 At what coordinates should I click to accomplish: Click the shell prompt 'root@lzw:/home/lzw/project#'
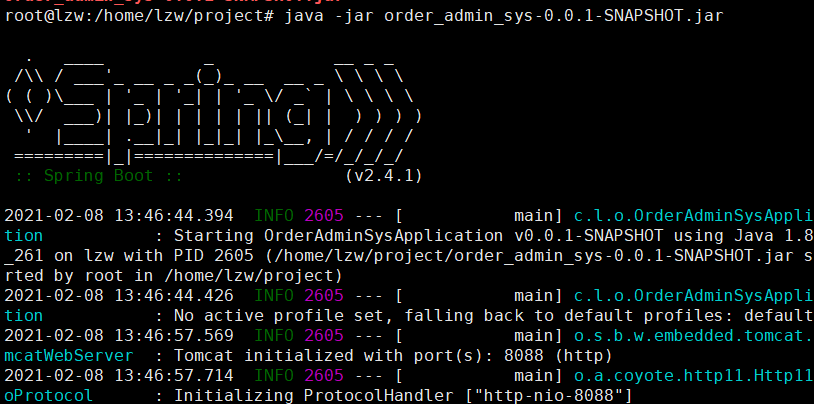click(x=139, y=16)
